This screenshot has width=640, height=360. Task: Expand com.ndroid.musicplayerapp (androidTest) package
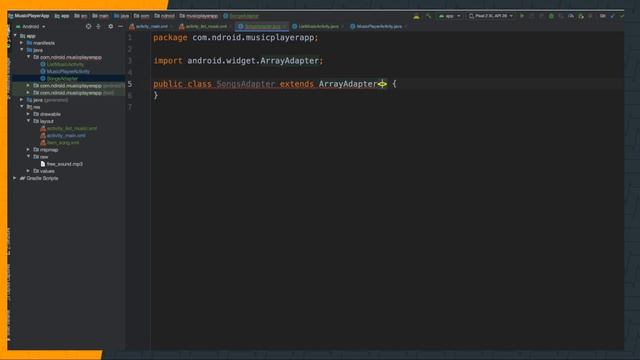[x=29, y=86]
